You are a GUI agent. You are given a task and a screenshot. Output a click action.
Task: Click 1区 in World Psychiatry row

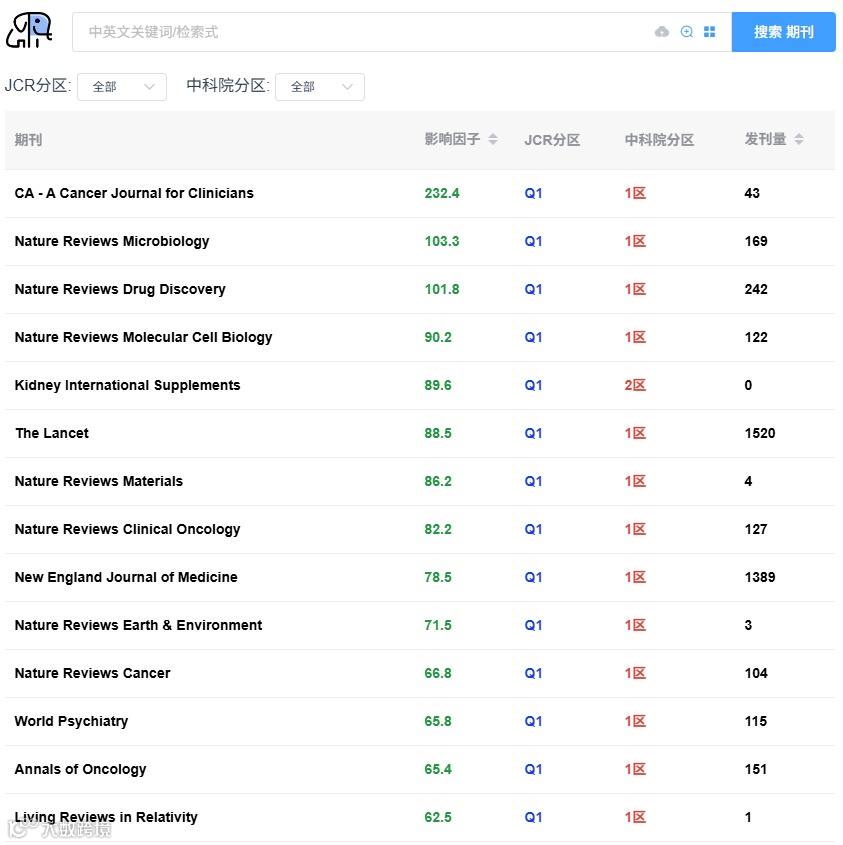point(635,721)
